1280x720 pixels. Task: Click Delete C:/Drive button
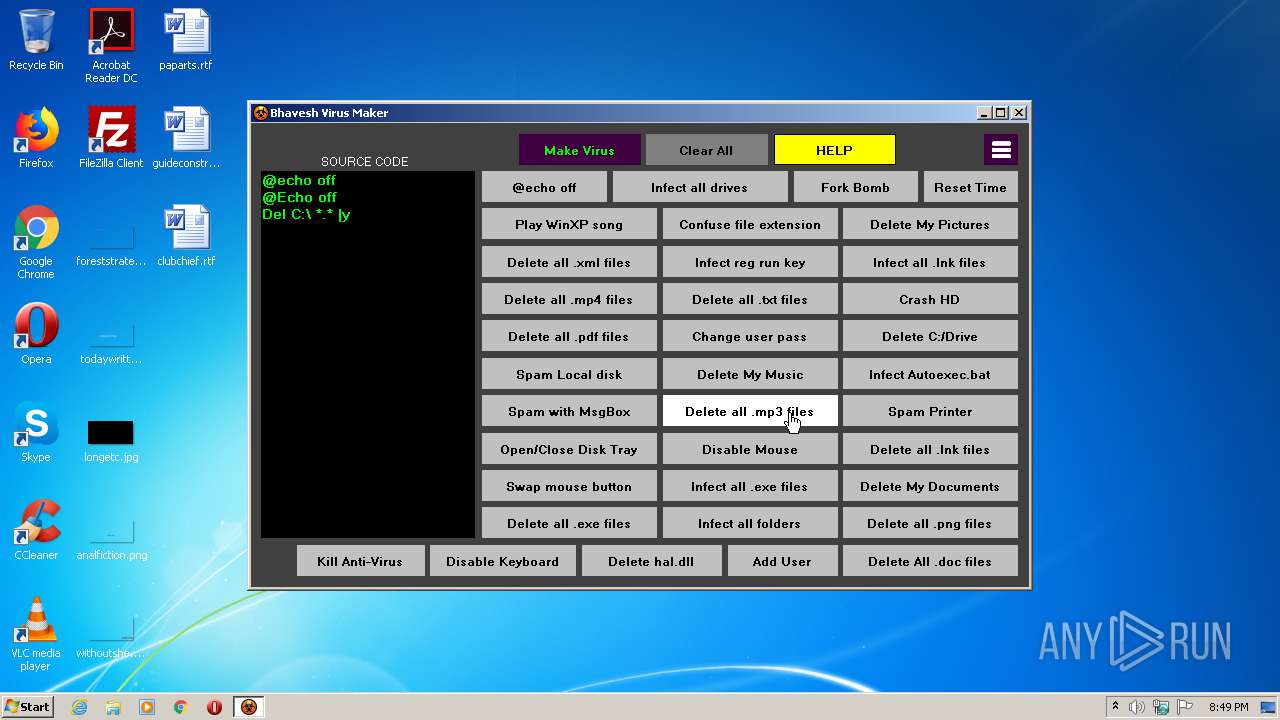(930, 336)
